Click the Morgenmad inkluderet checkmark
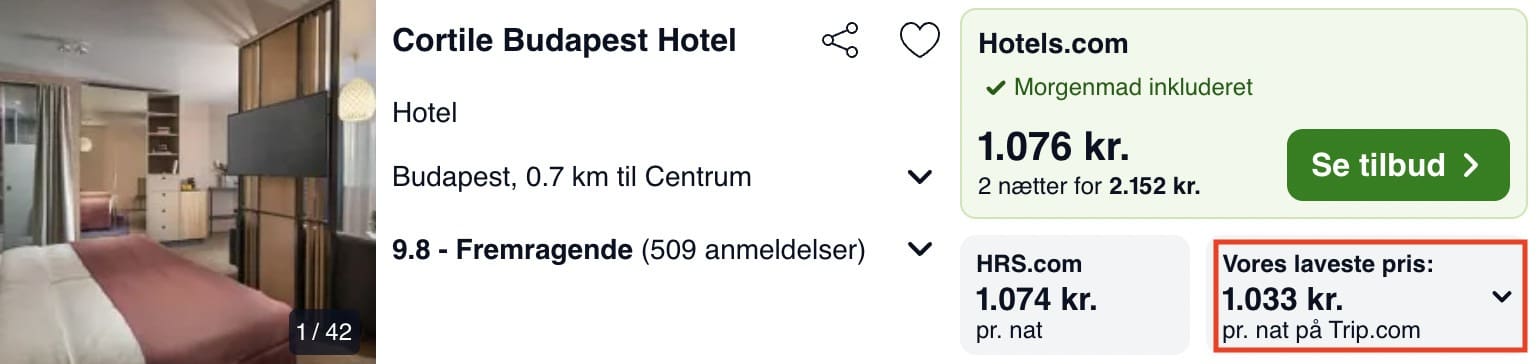The width and height of the screenshot is (1536, 364). click(x=995, y=88)
